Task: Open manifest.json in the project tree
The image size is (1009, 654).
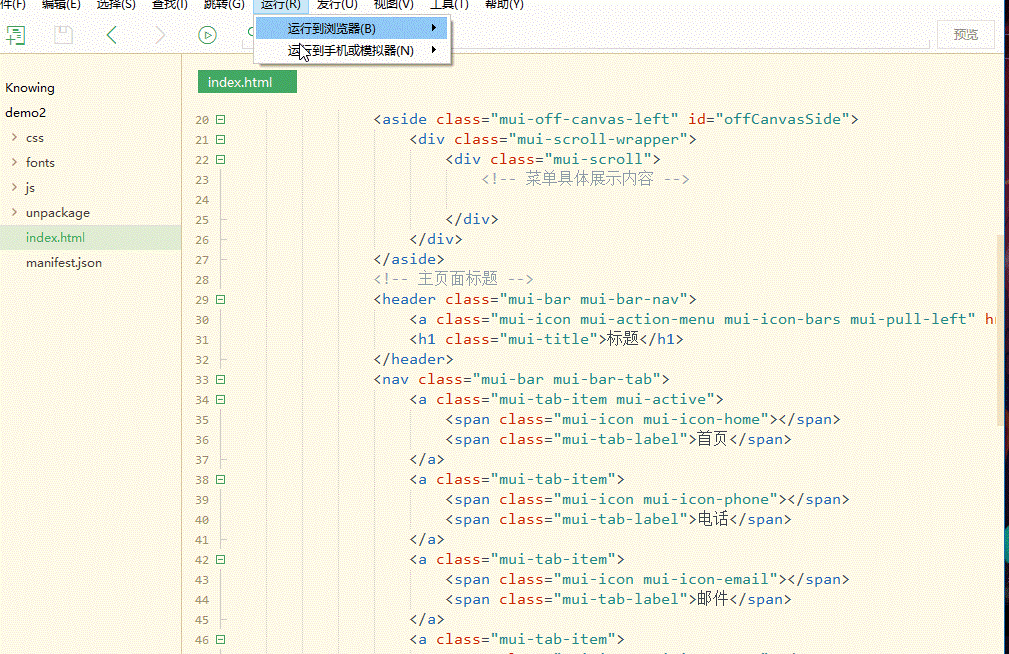Action: pyautogui.click(x=64, y=263)
